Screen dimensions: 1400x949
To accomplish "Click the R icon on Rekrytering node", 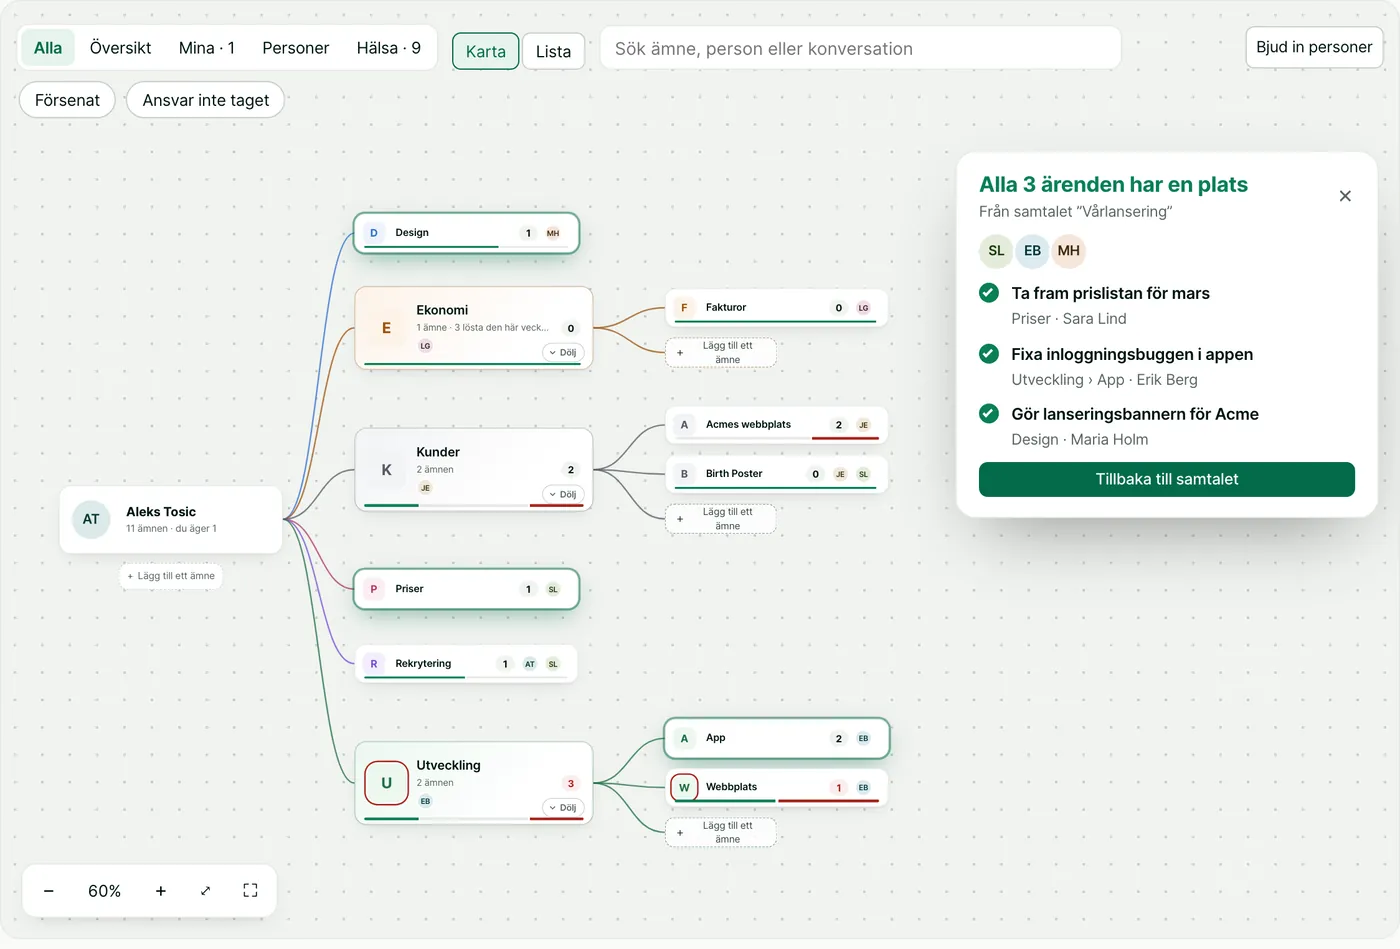I will (374, 664).
